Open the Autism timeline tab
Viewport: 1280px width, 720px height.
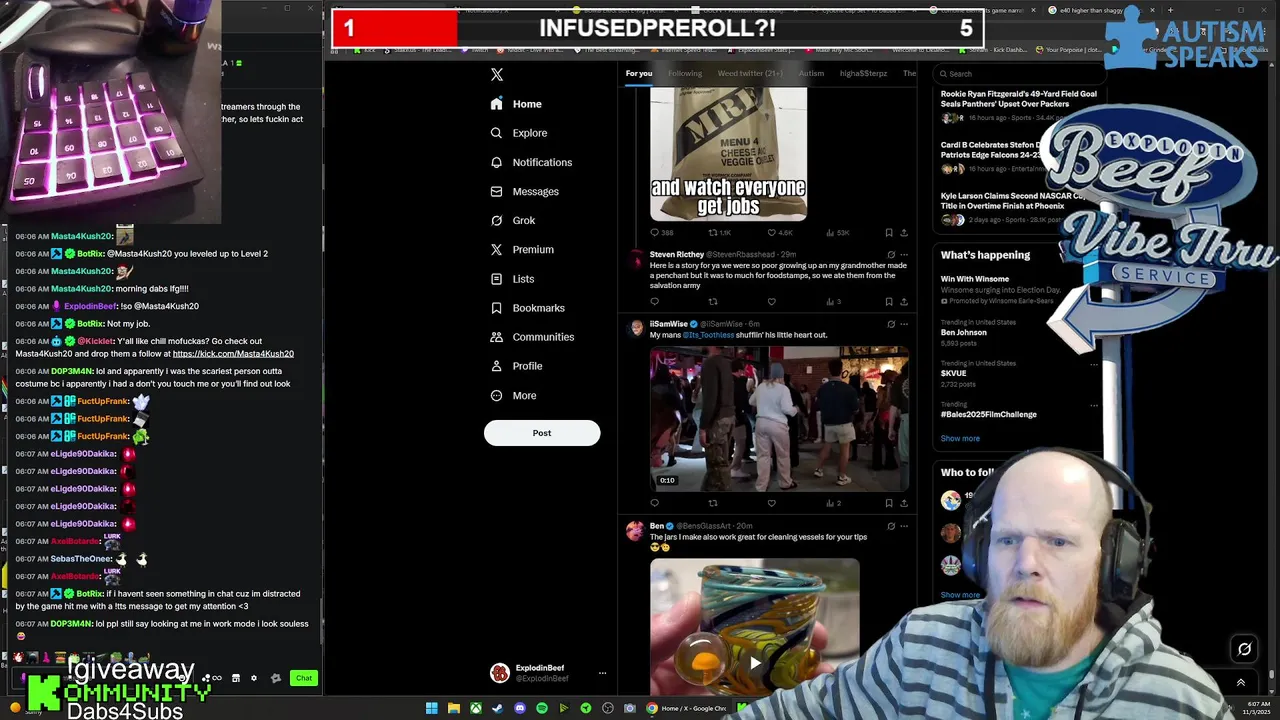click(x=811, y=73)
